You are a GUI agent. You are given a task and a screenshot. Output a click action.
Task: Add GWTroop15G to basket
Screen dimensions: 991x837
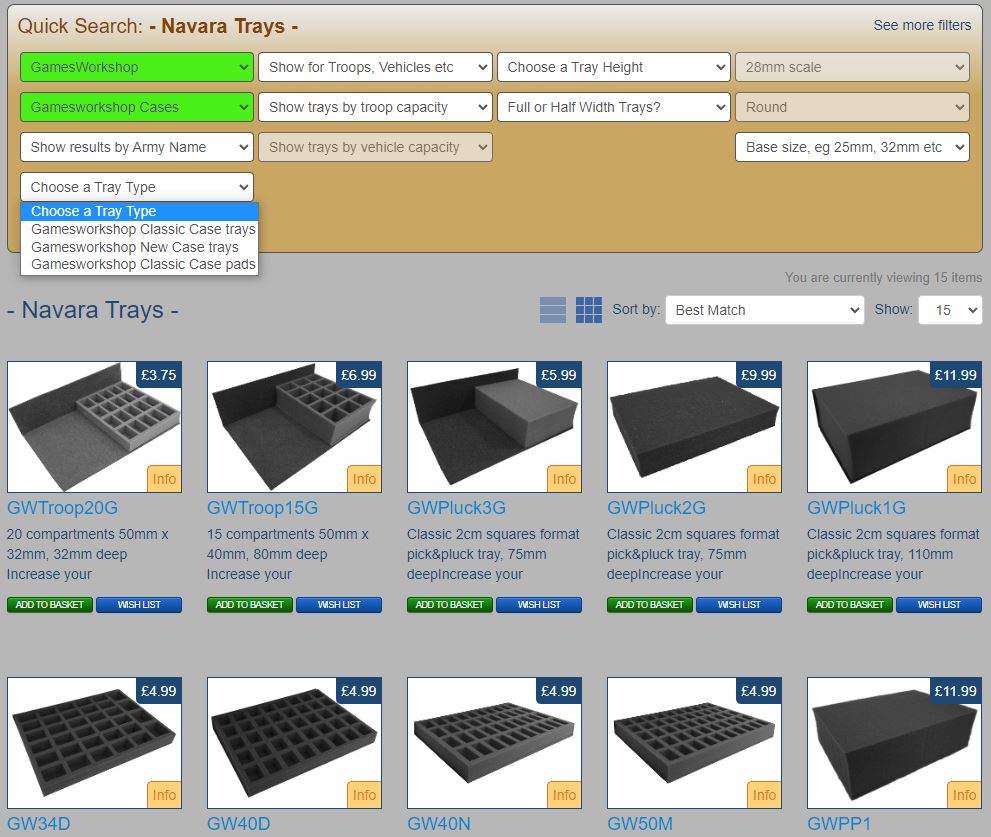(250, 605)
